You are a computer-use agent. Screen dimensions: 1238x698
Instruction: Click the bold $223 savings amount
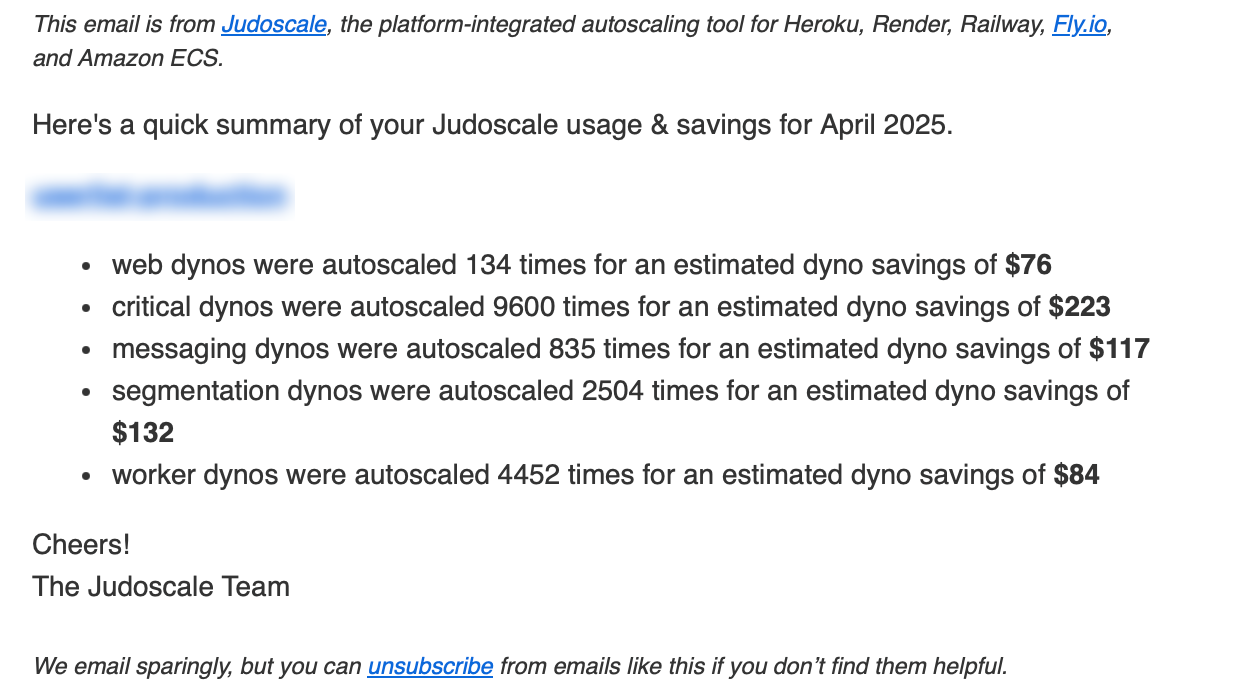pos(1079,307)
